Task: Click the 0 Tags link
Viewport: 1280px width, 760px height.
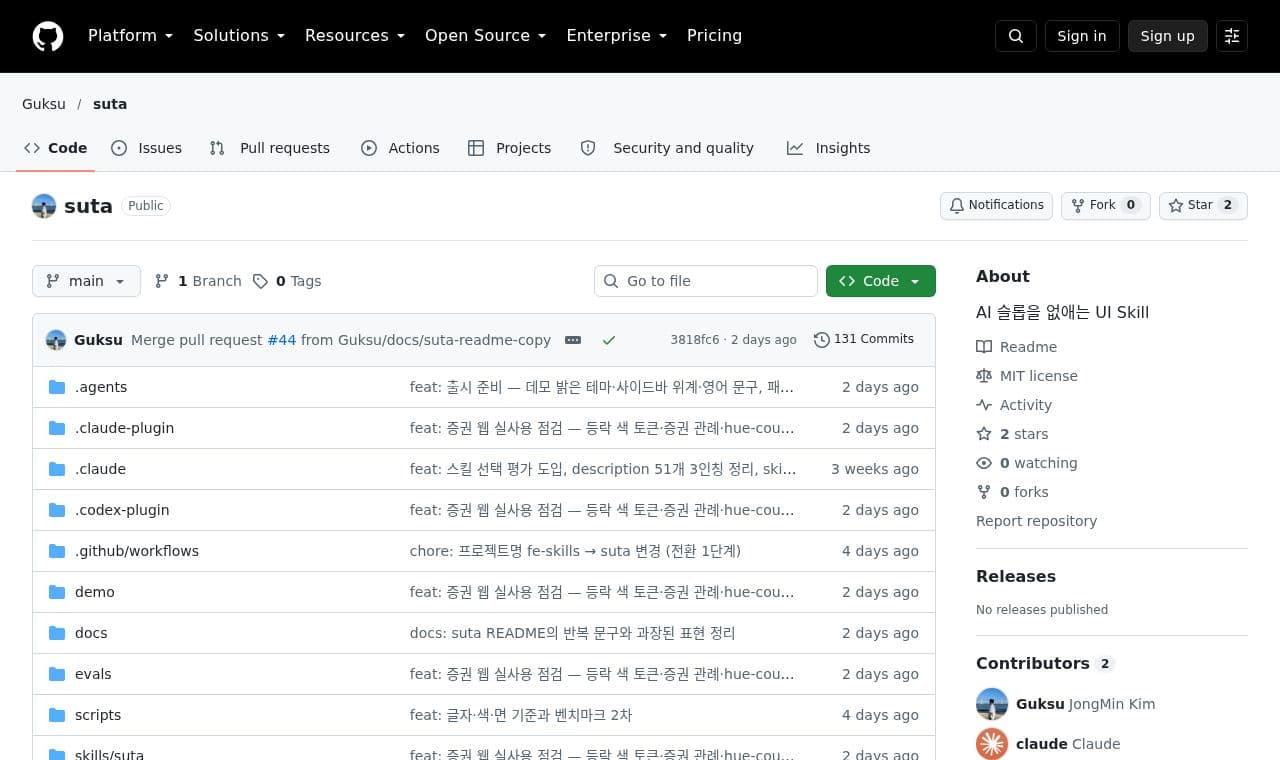Action: point(287,281)
